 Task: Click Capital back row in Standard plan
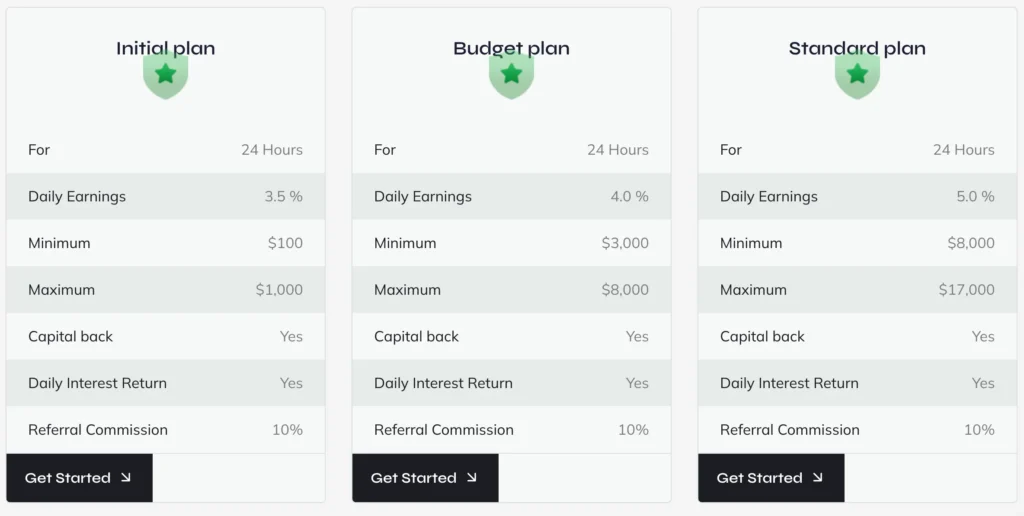coord(762,337)
